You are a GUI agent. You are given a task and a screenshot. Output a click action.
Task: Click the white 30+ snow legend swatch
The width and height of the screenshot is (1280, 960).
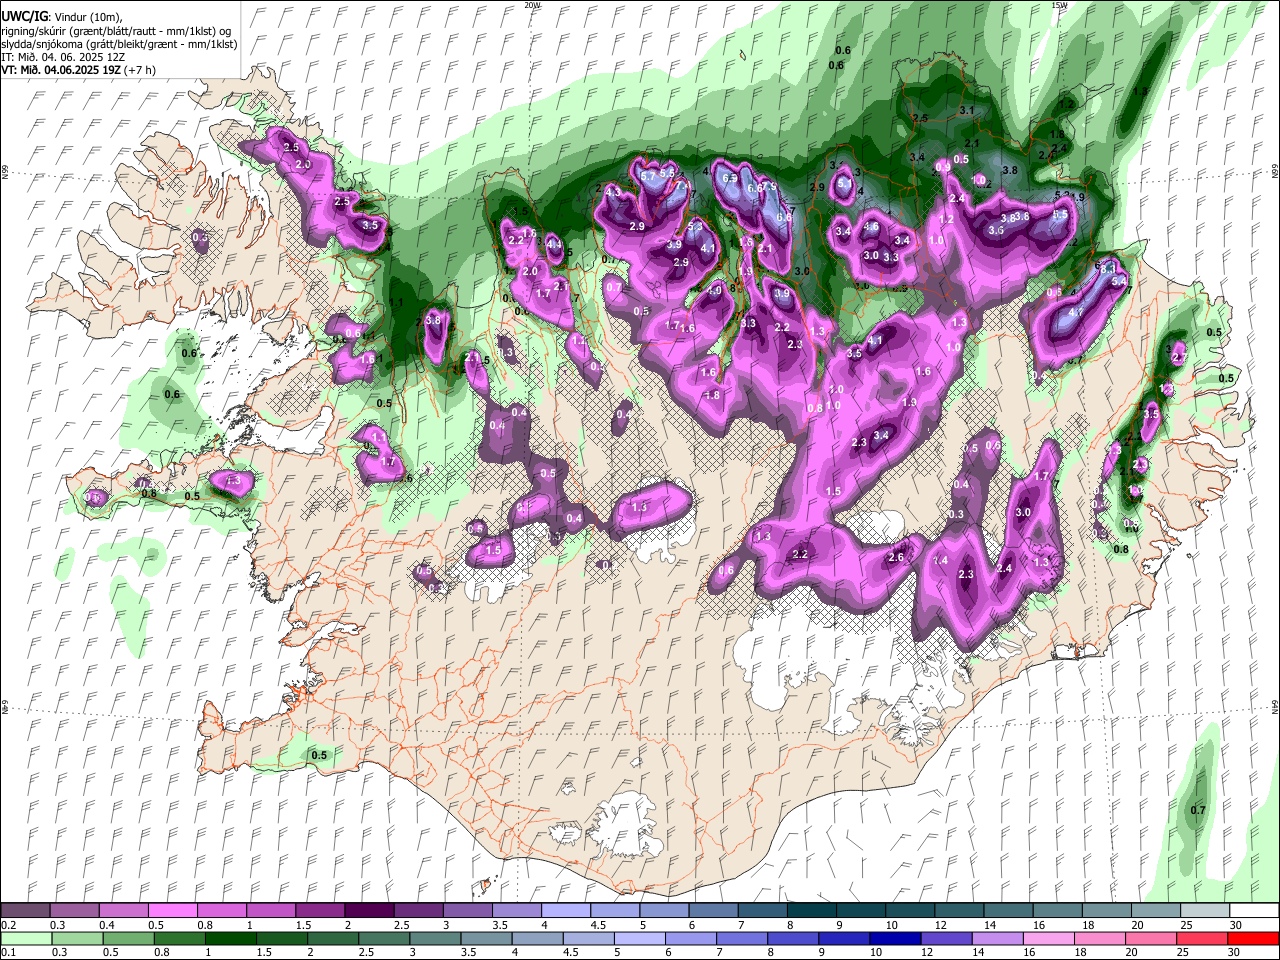[x=1252, y=910]
